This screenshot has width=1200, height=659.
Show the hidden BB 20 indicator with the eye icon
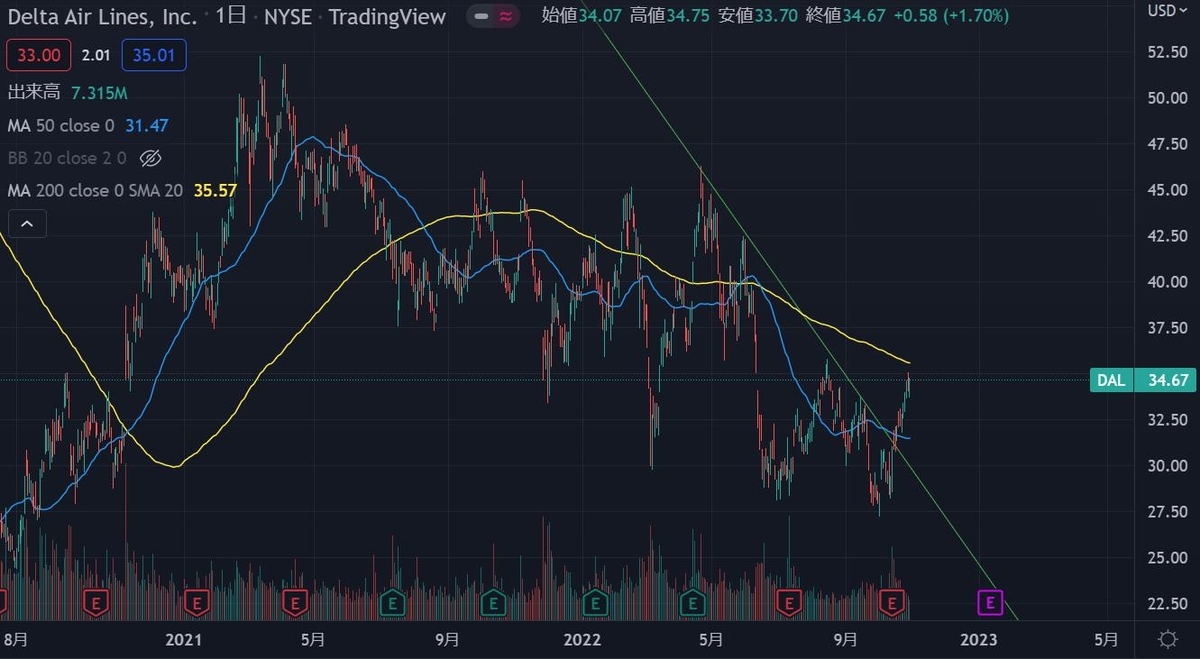150,158
